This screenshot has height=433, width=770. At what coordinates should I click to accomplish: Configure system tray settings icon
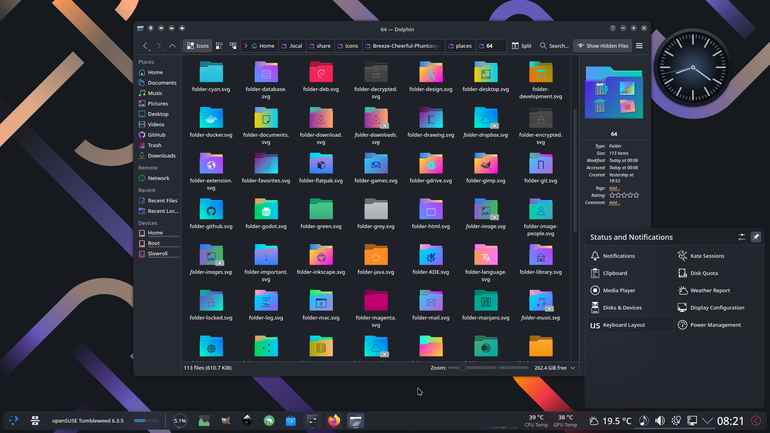click(x=742, y=237)
